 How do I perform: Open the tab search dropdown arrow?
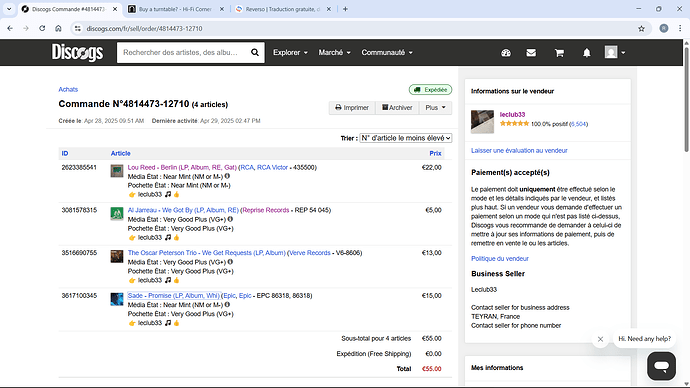coord(9,9)
